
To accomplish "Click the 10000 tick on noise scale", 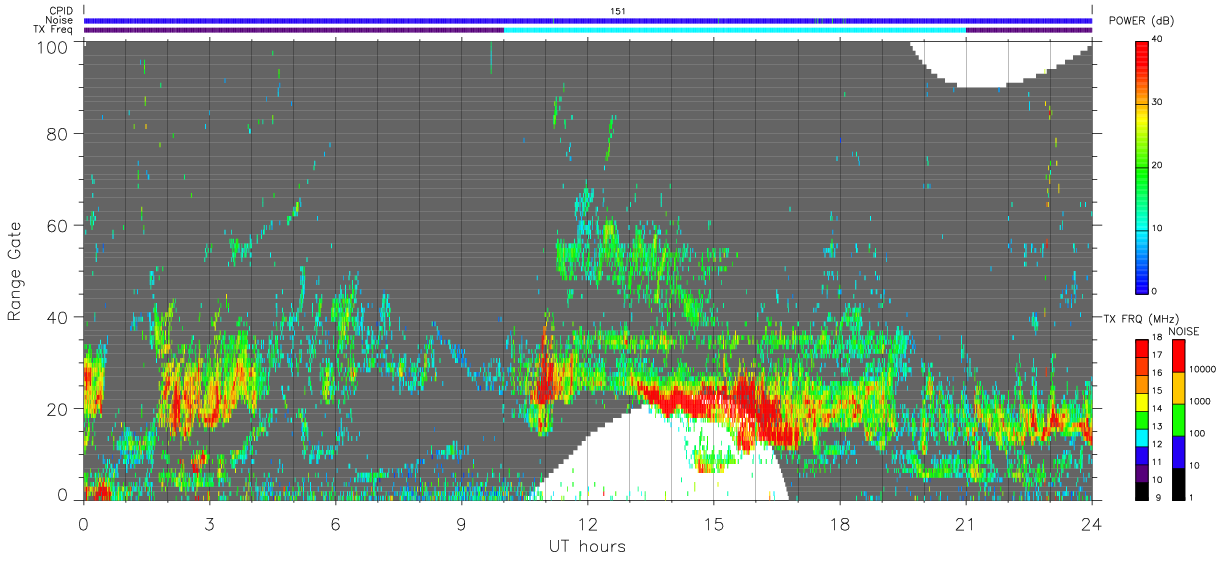I will pos(1202,369).
